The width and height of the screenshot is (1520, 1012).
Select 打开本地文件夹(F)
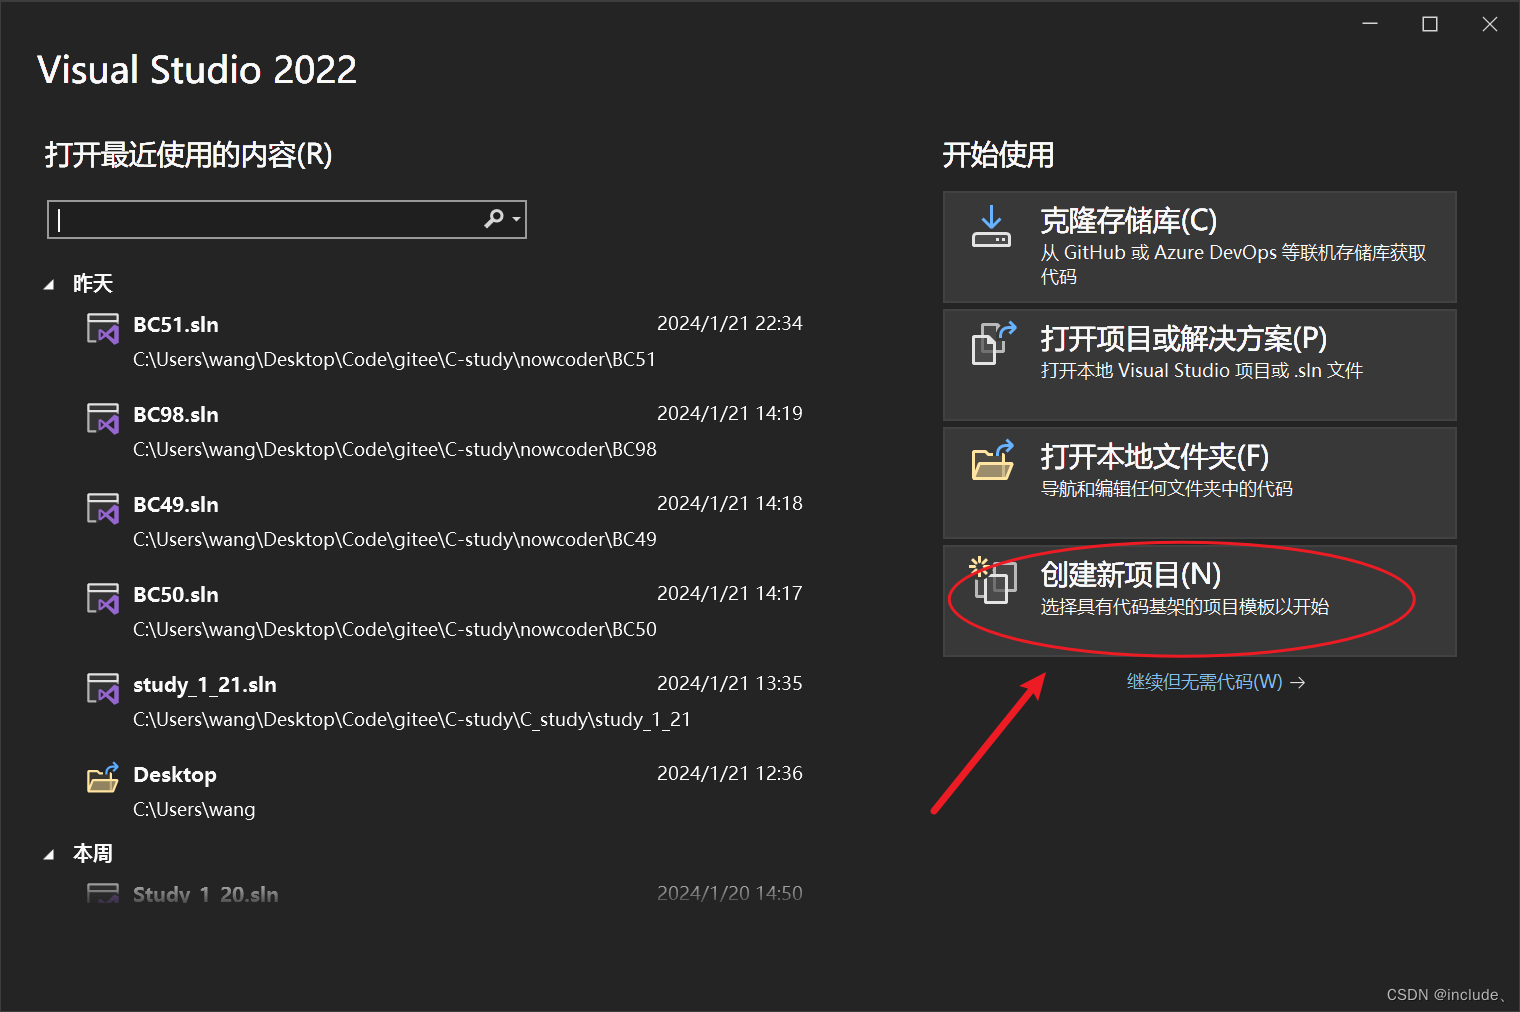point(1199,483)
